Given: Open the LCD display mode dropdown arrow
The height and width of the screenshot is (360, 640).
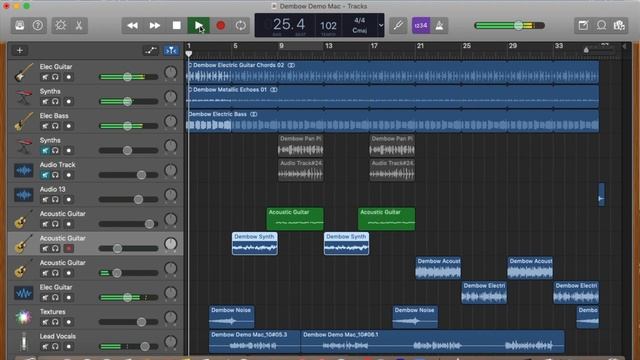Looking at the screenshot, I should pos(381,25).
